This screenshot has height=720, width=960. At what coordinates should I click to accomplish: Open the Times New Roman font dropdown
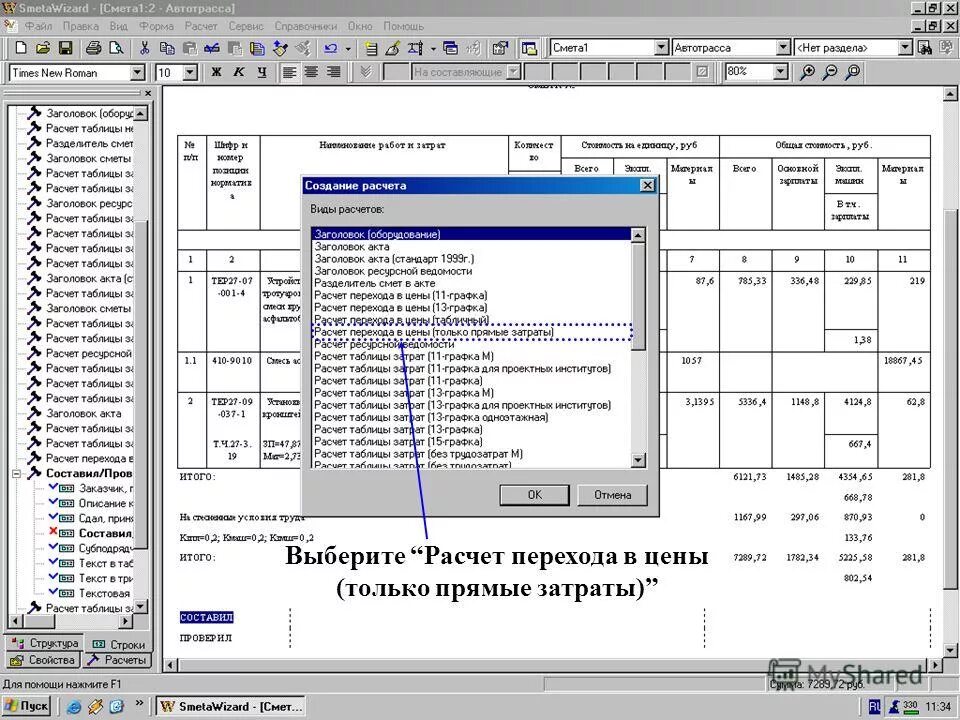(x=138, y=73)
